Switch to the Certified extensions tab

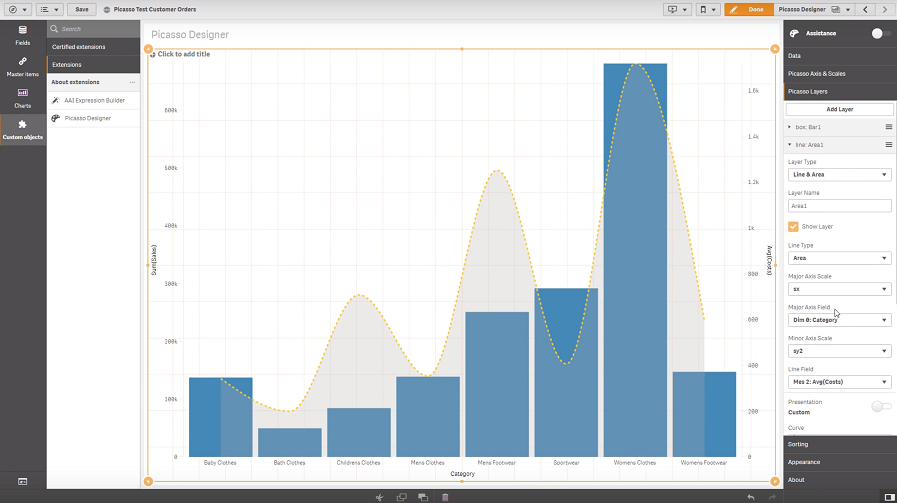coord(93,47)
